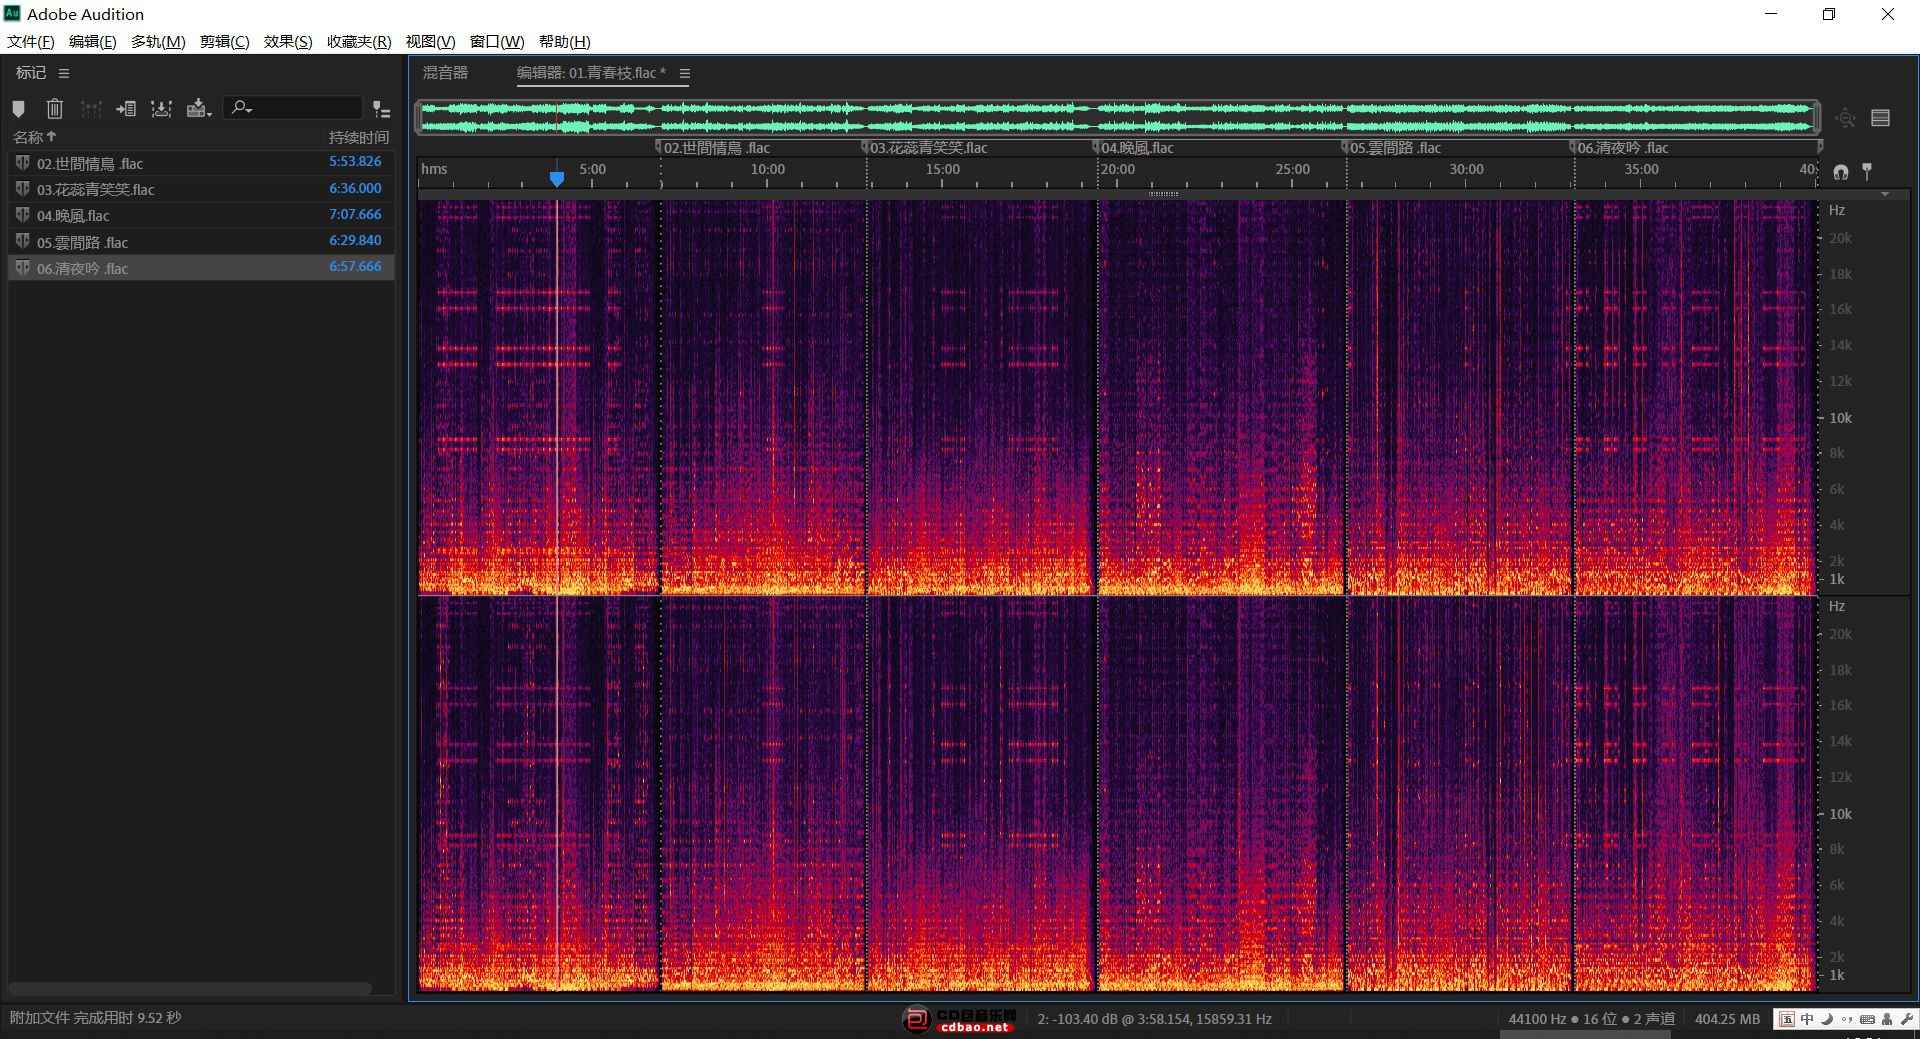
Task: Click duration value 6:57.666
Action: 355,267
